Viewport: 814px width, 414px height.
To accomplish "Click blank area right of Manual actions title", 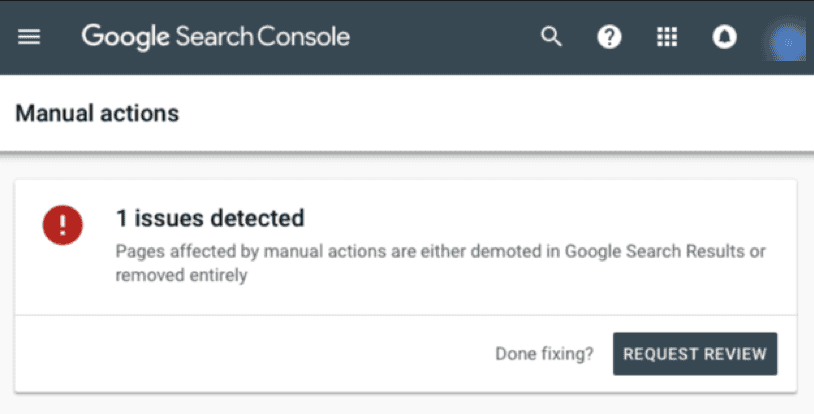I will click(500, 113).
